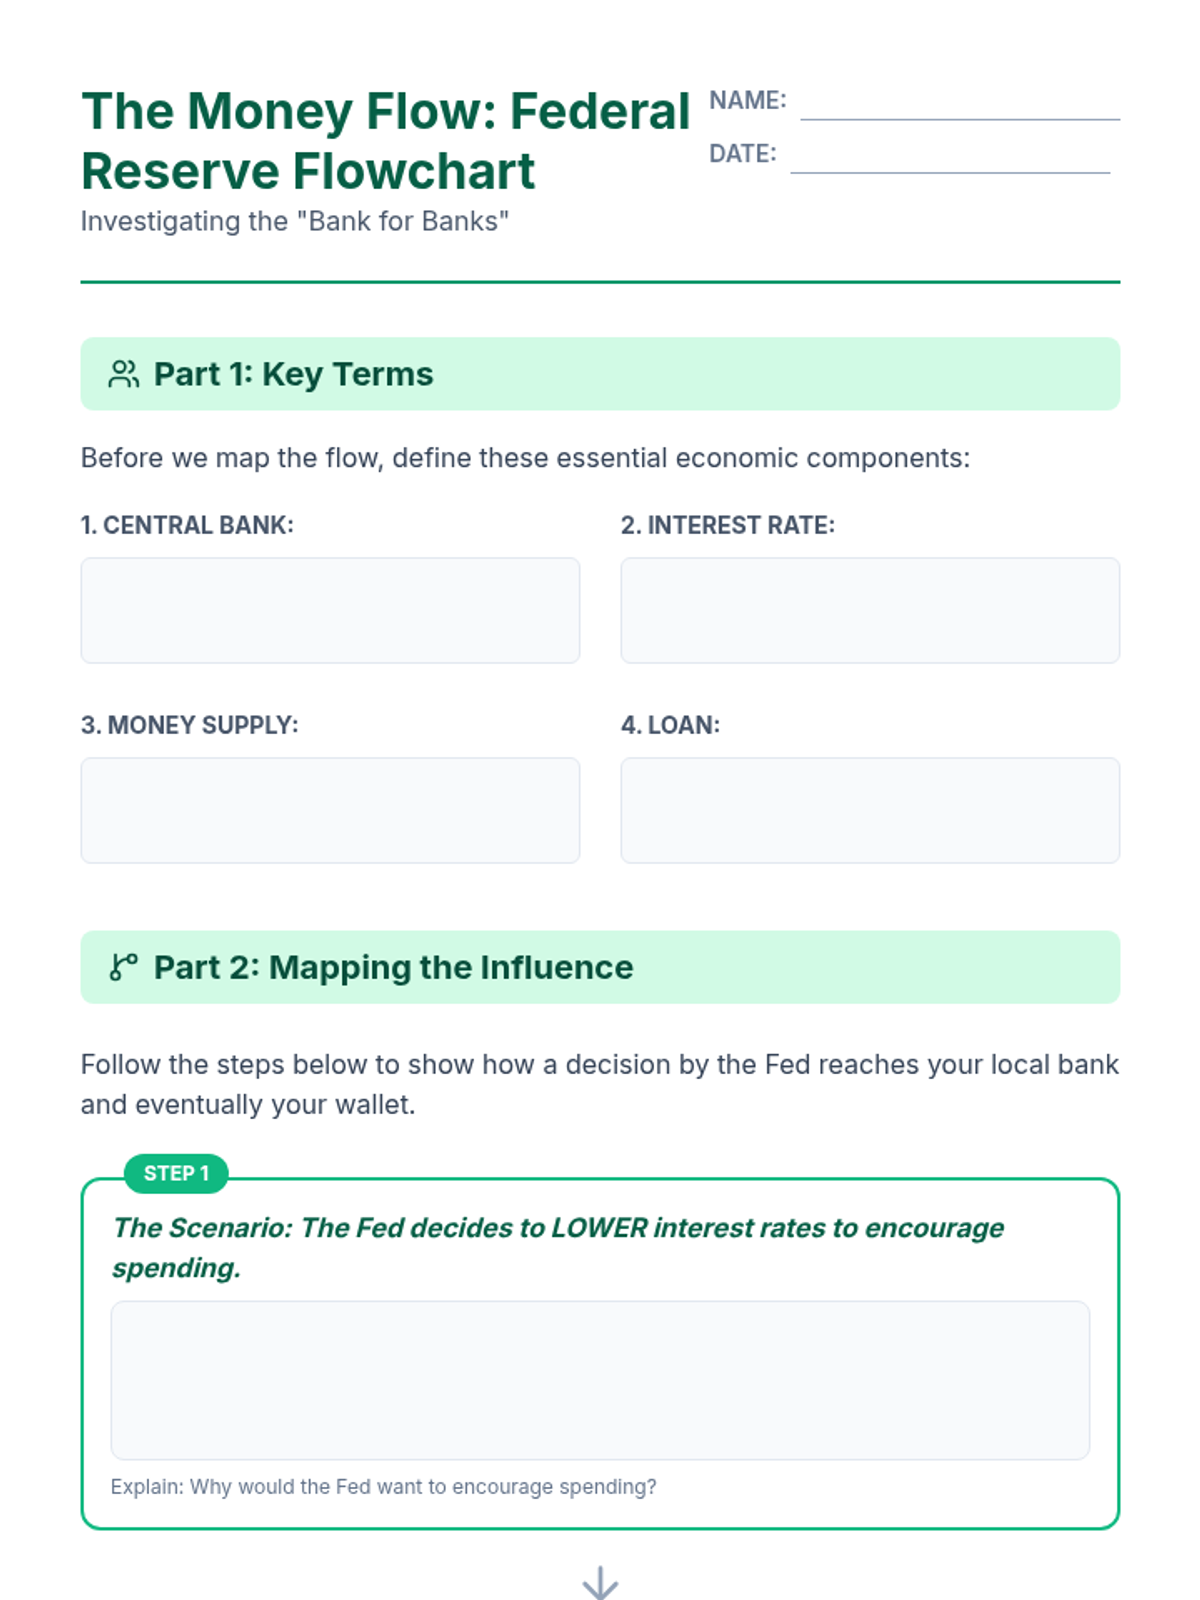
Task: Click the "Bank for Banks" subtitle
Action: tap(295, 221)
